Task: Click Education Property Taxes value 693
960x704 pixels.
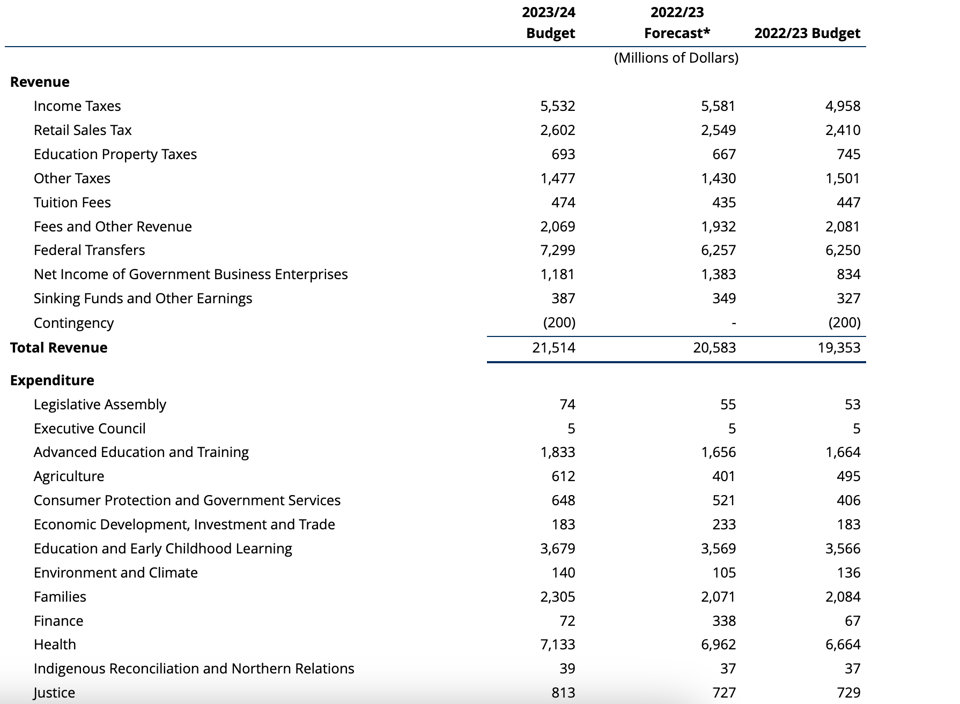Action: 563,154
